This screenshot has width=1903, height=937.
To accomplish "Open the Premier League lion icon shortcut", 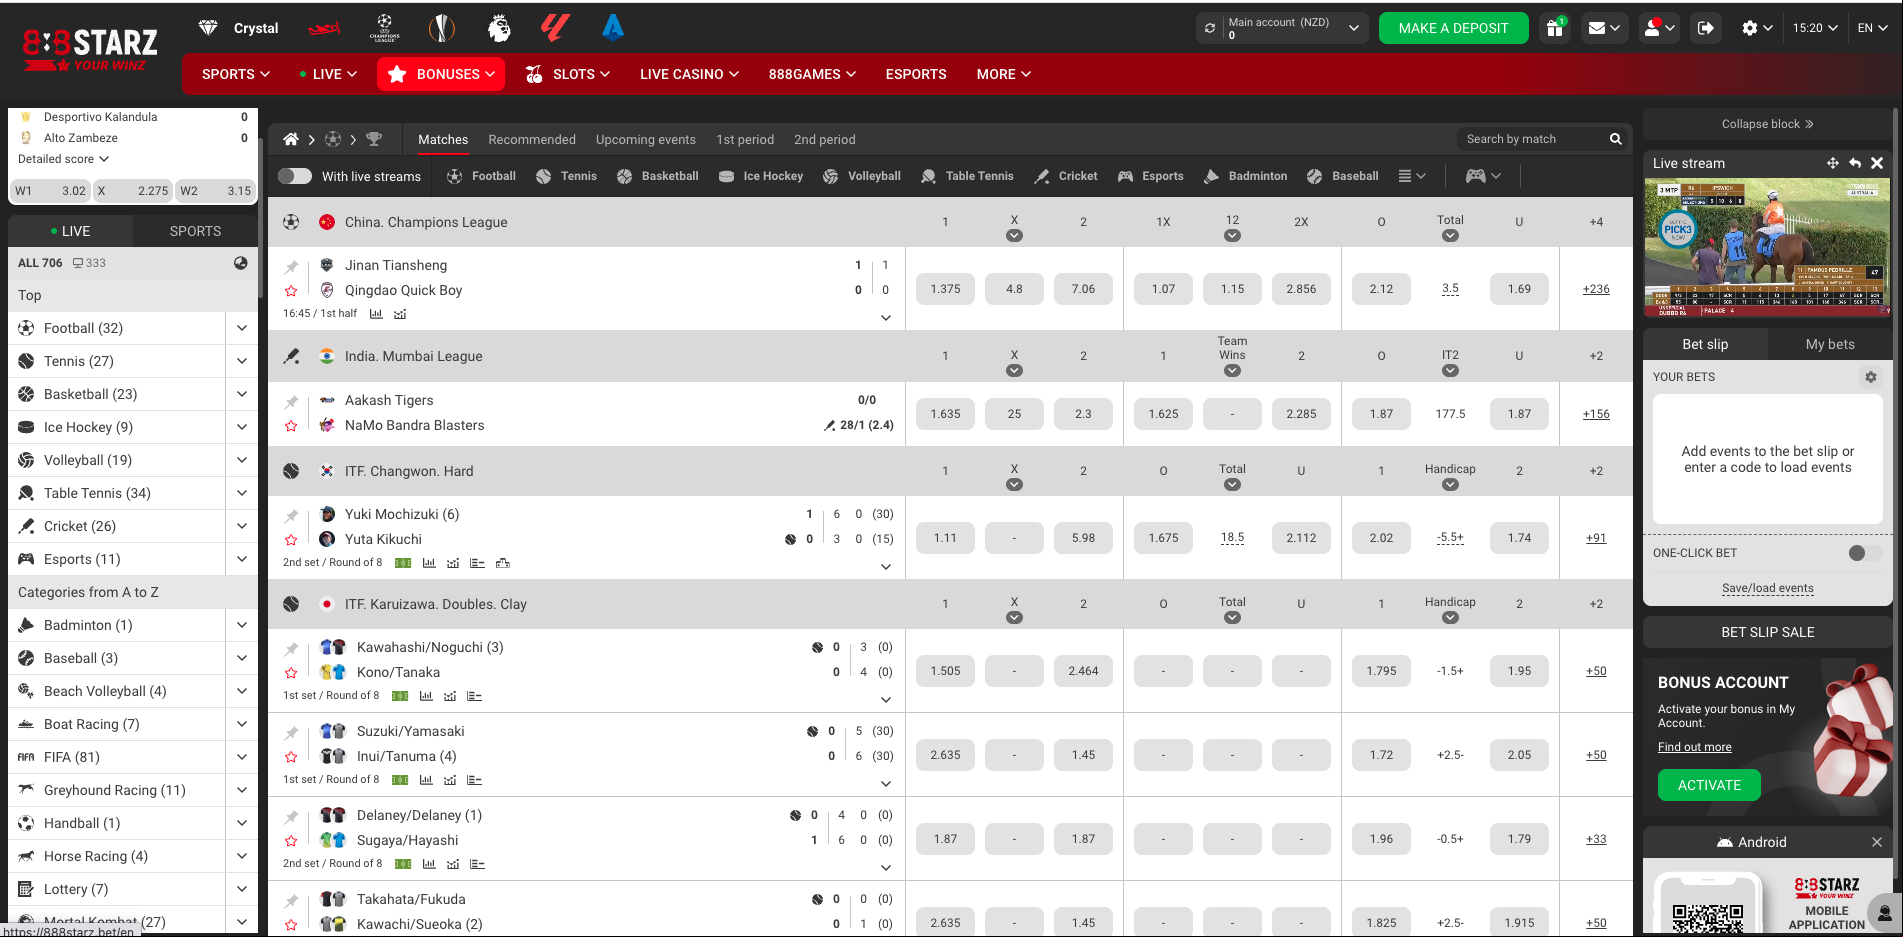I will 499,28.
